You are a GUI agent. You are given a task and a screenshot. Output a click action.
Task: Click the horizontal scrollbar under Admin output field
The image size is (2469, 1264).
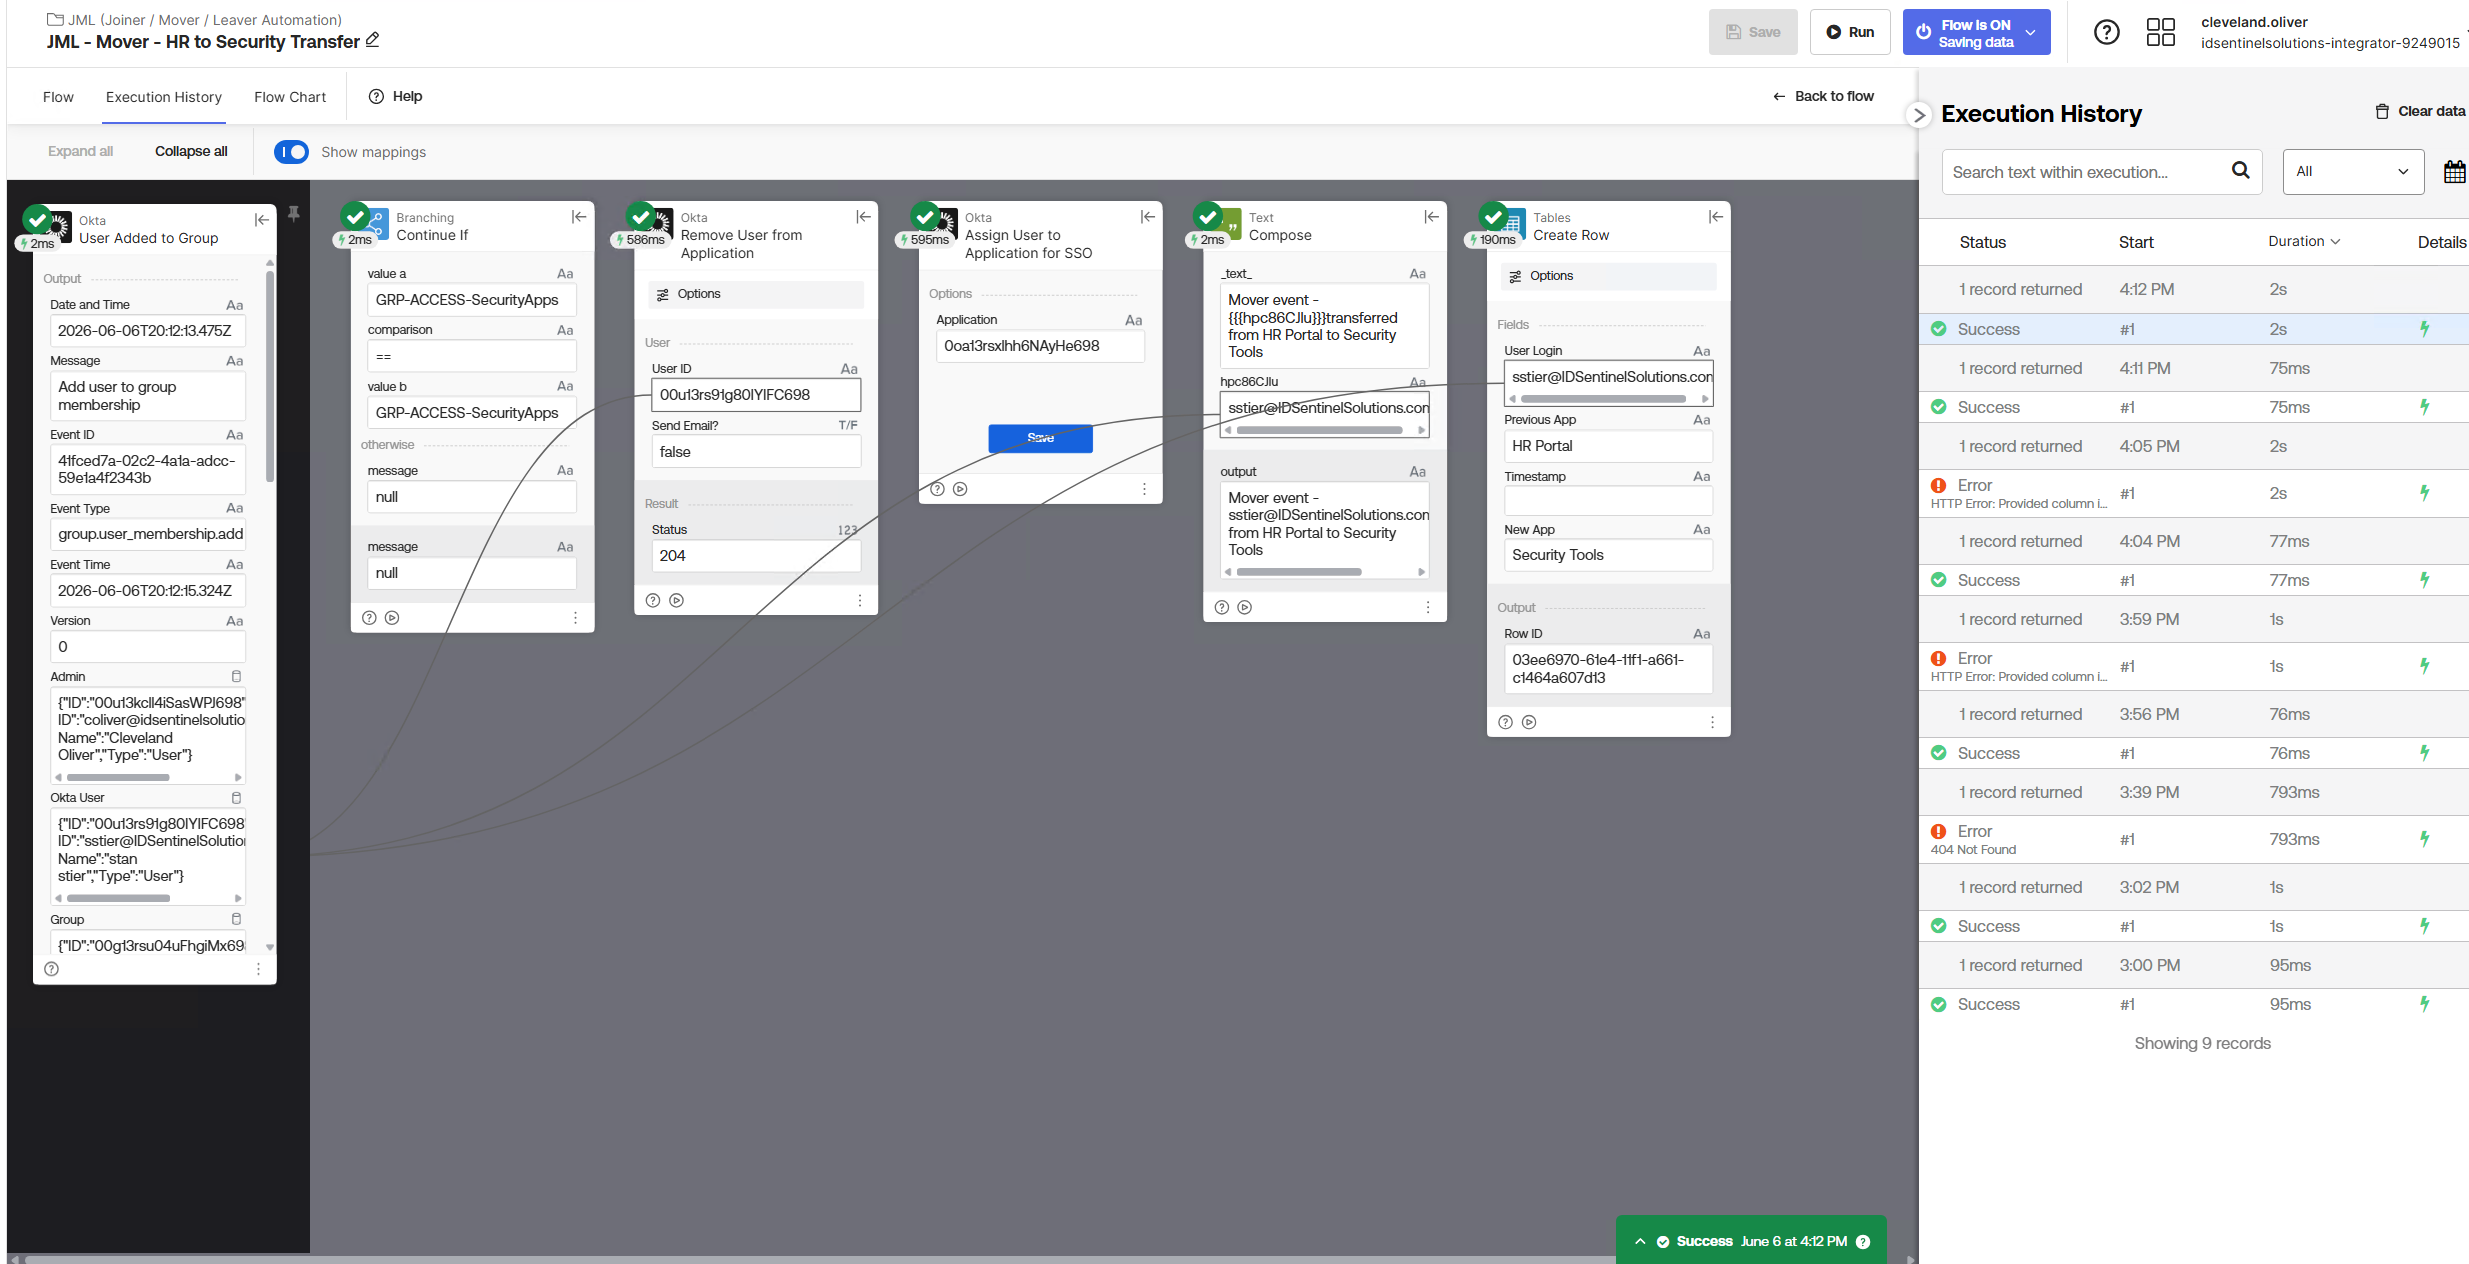(118, 777)
